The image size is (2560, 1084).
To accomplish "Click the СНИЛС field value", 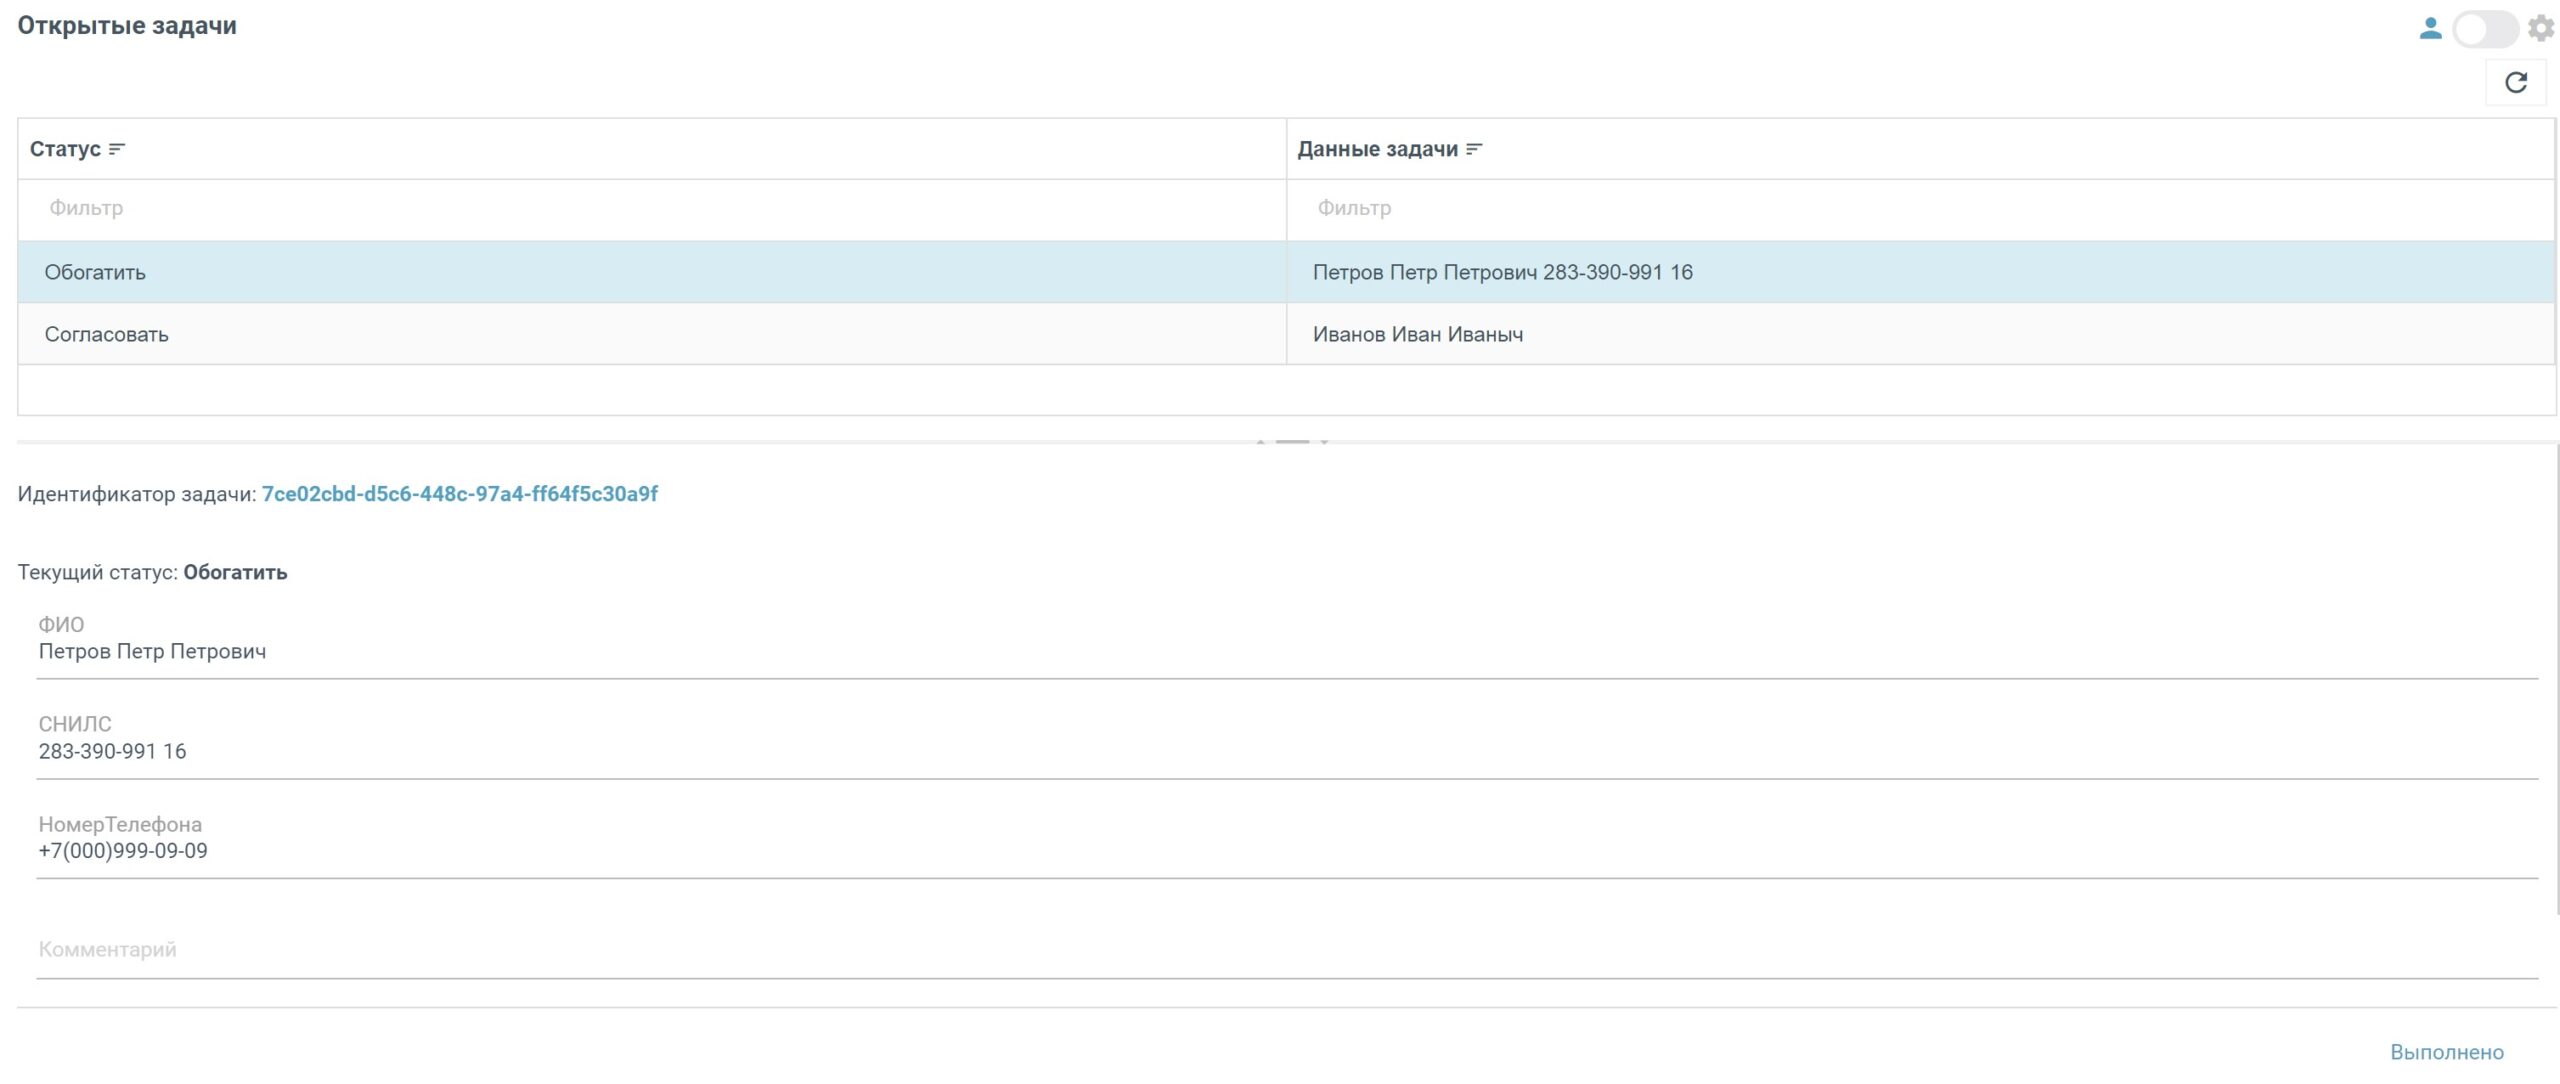I will click(1286, 752).
